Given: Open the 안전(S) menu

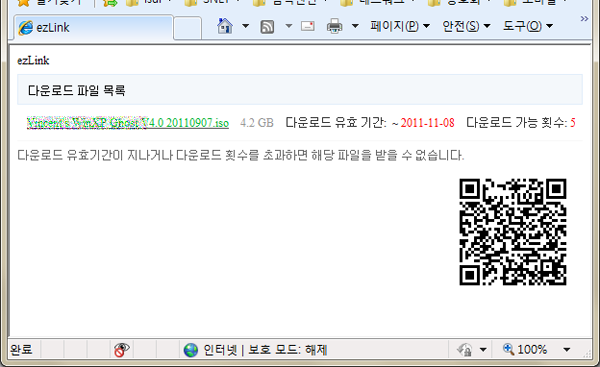Looking at the screenshot, I should pos(466,26).
